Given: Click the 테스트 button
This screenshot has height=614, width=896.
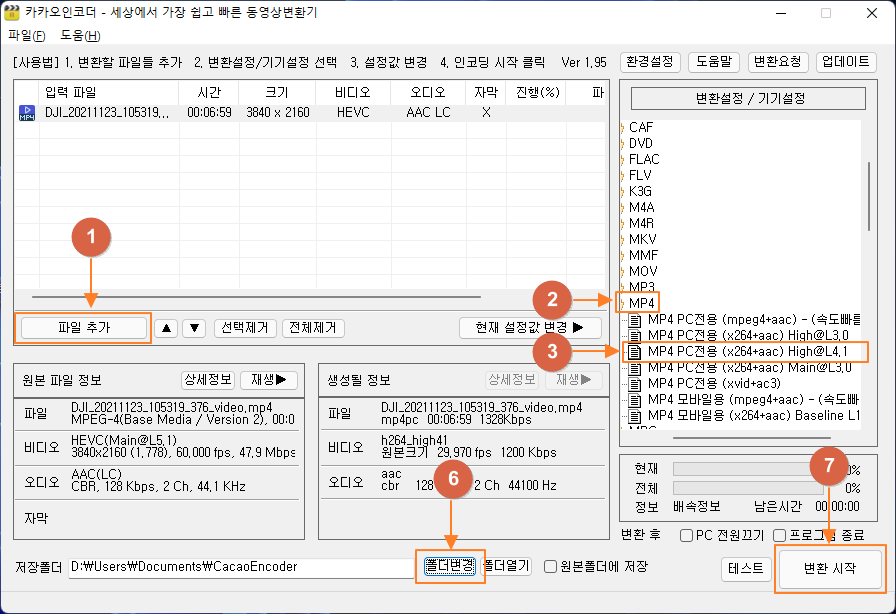Looking at the screenshot, I should click(x=746, y=568).
